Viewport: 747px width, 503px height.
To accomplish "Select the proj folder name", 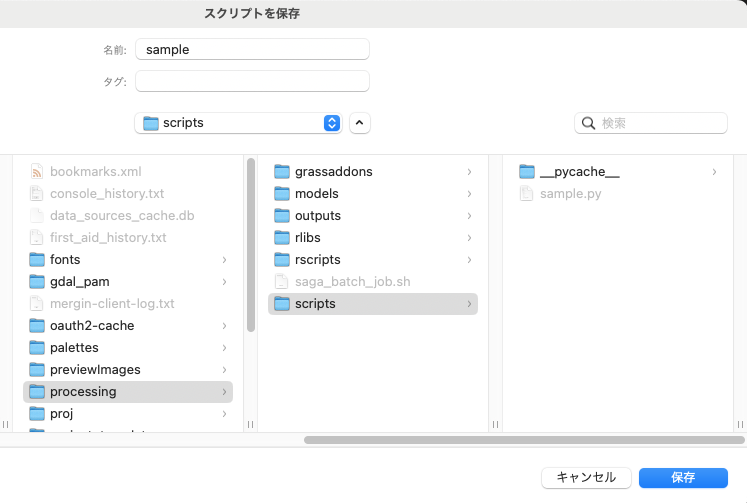I will (x=61, y=413).
